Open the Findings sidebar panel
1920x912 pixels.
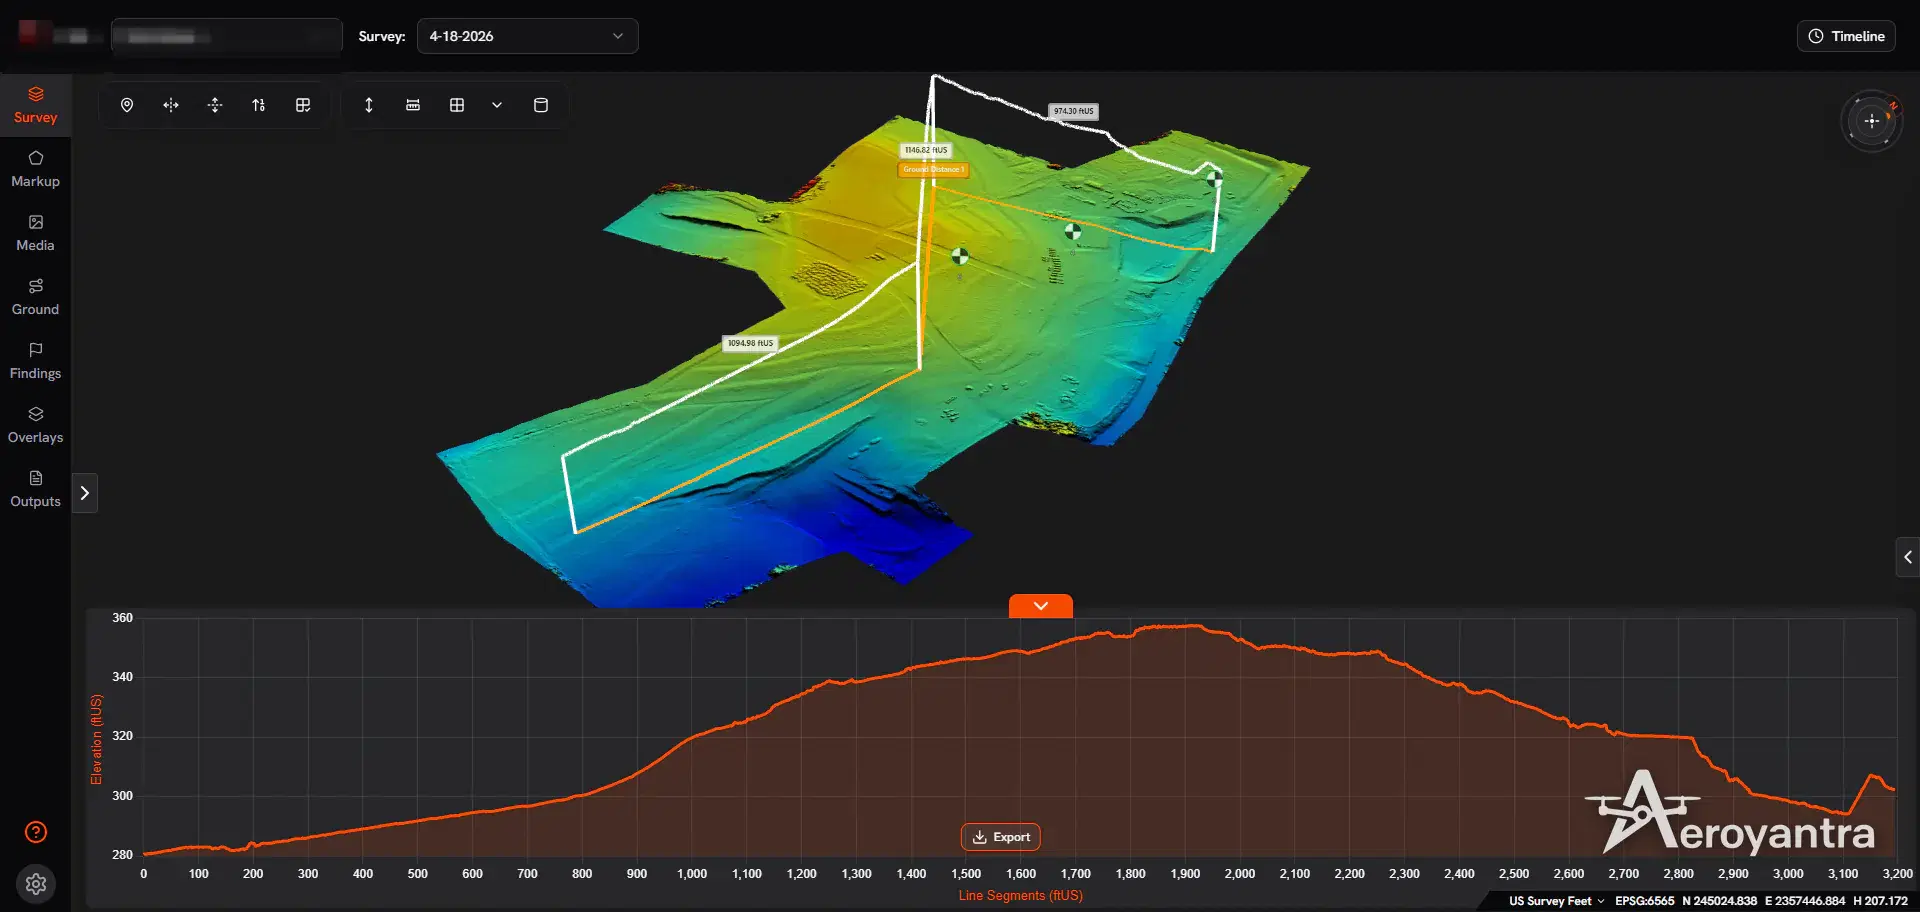tap(35, 361)
